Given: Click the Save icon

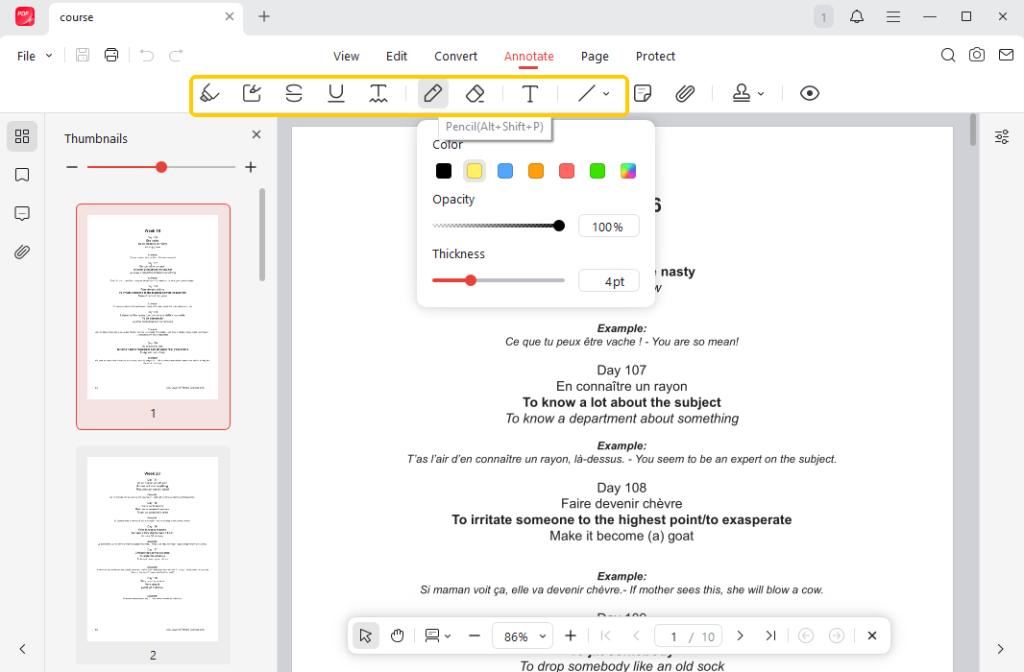Looking at the screenshot, I should pos(82,55).
